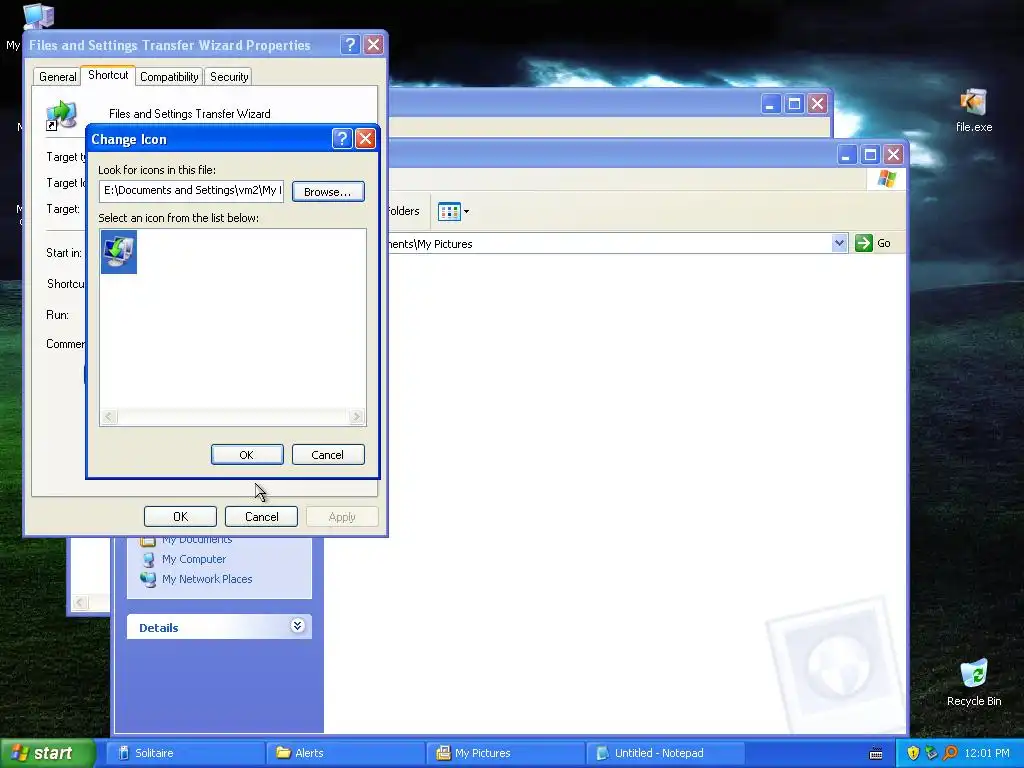The height and width of the screenshot is (768, 1024).
Task: Click the Properties window help question mark
Action: [x=350, y=44]
